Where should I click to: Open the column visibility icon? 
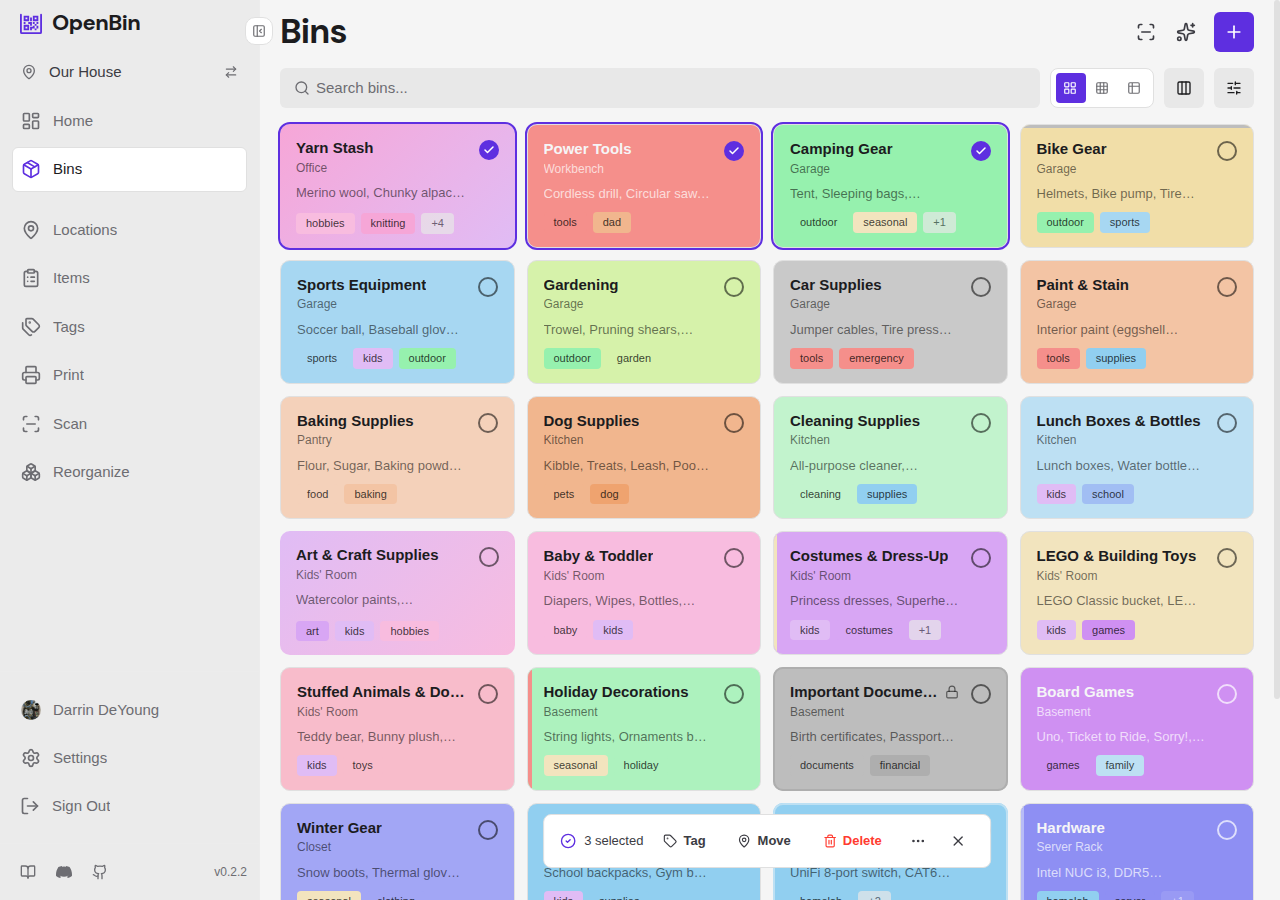click(x=1184, y=88)
